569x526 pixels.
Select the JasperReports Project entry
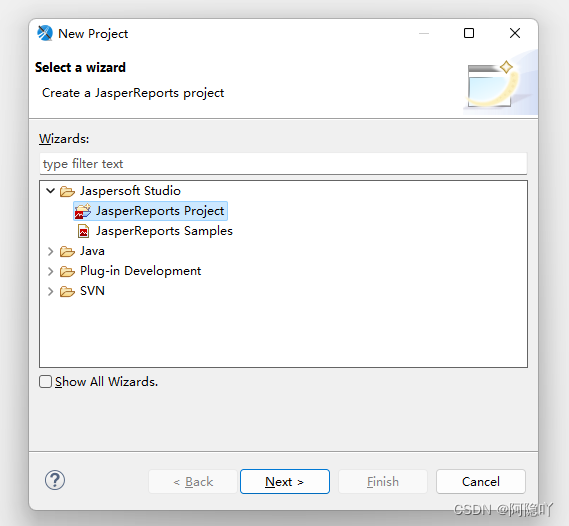click(x=150, y=211)
